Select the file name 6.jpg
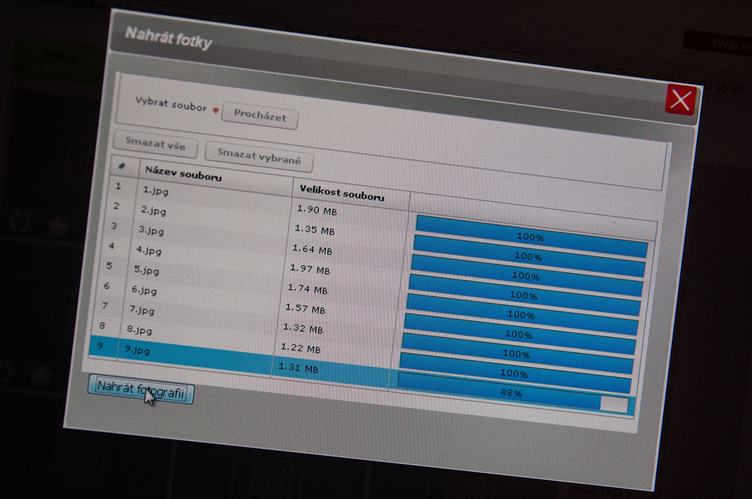752x499 pixels. [144, 290]
